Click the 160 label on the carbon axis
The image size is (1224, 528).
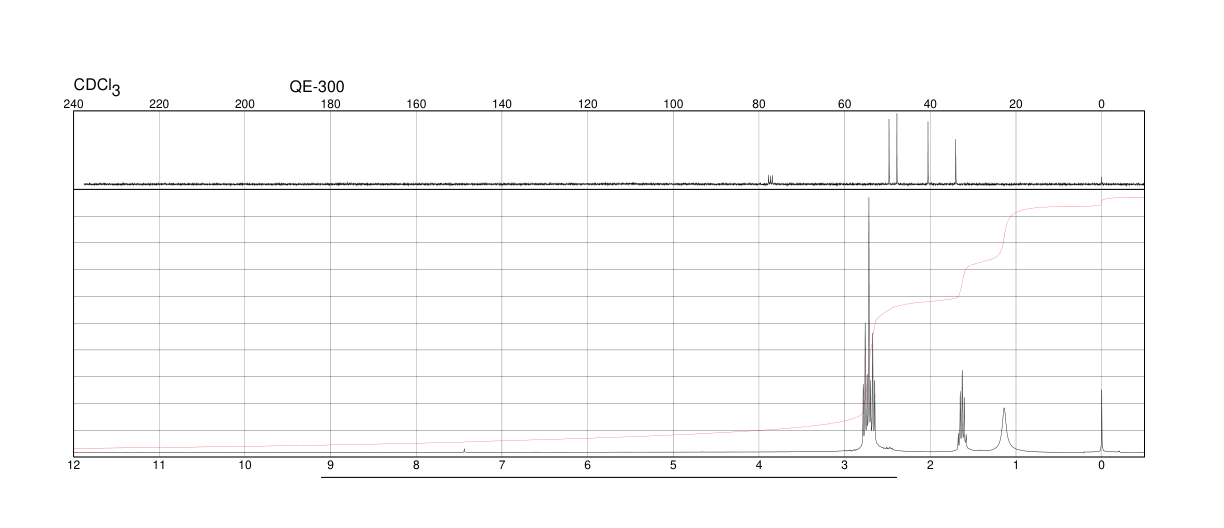point(416,104)
